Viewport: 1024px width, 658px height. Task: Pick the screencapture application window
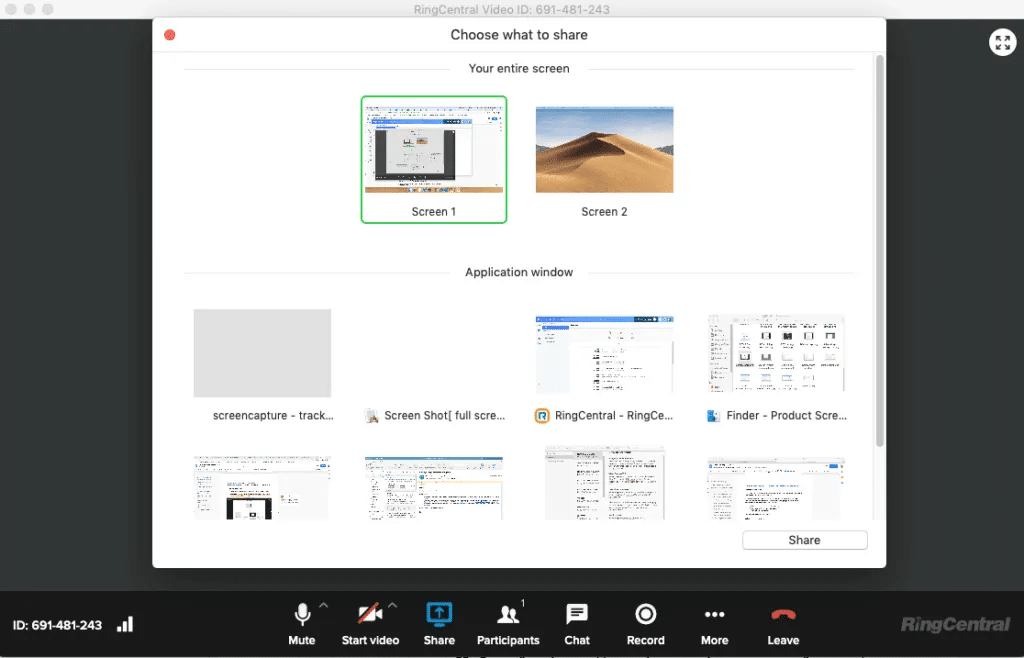(x=262, y=355)
